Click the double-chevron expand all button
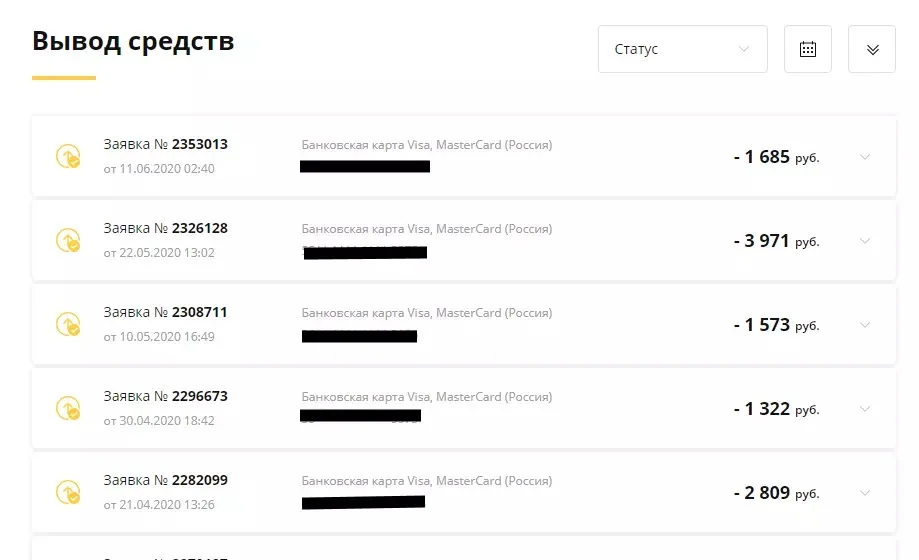Viewport: 919px width, 560px height. [x=872, y=49]
